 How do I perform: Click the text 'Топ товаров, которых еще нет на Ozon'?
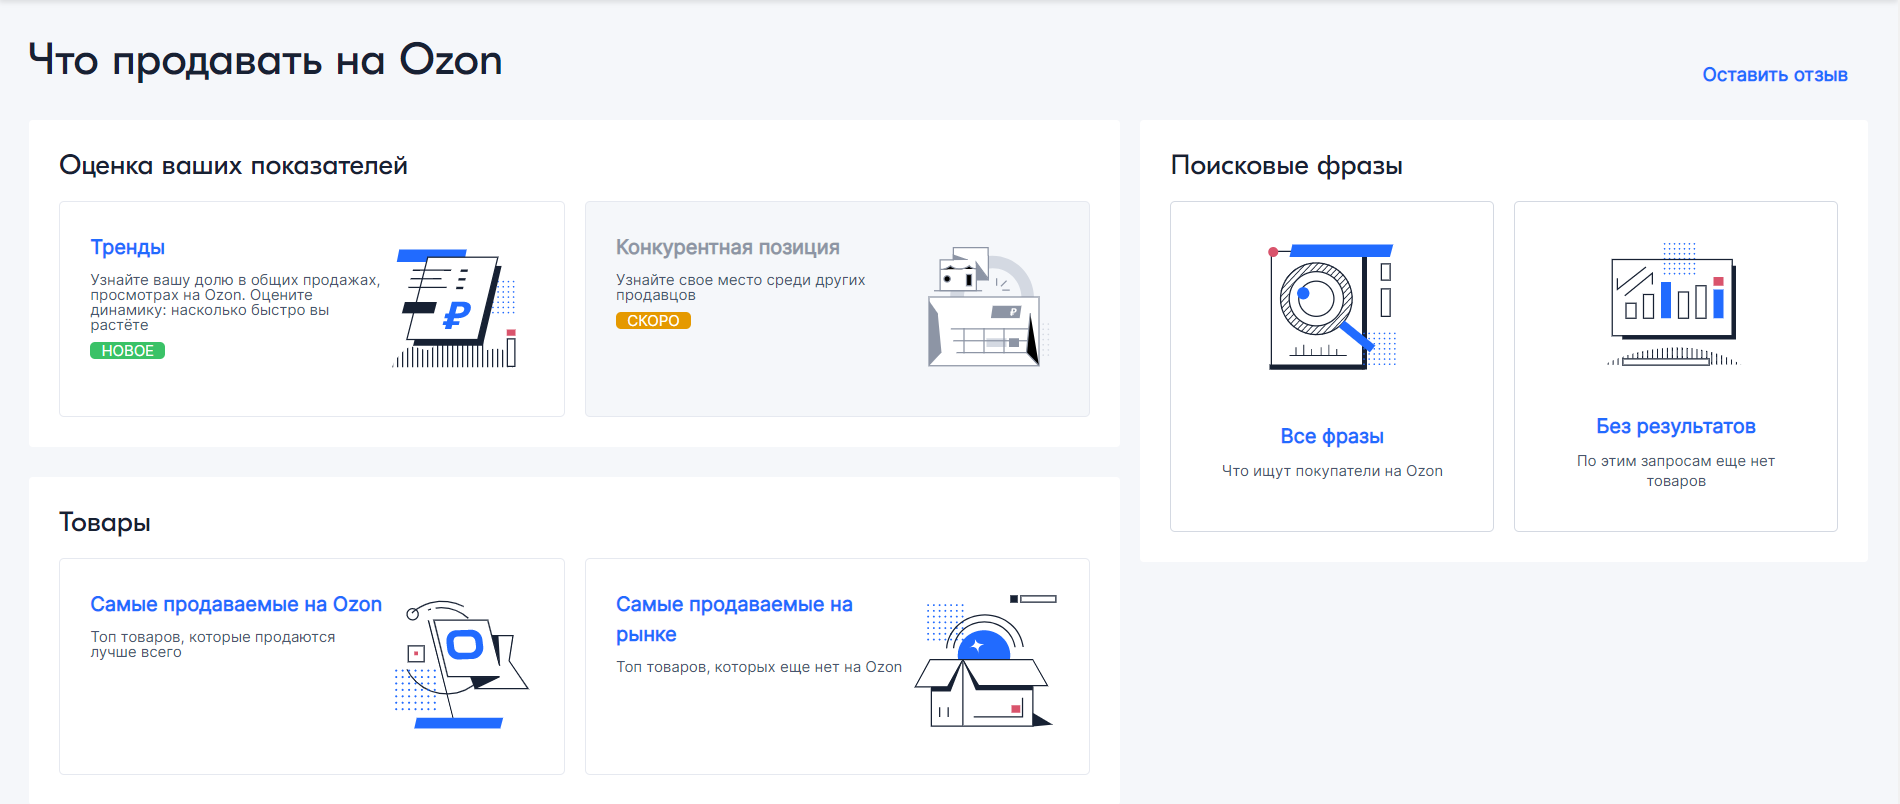pos(759,667)
